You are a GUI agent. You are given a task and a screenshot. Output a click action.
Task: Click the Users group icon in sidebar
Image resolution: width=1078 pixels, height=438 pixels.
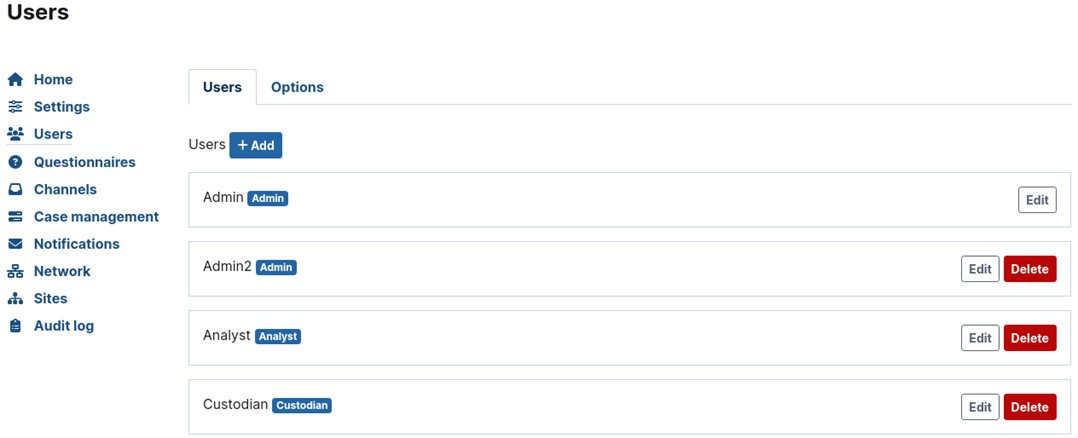pos(15,134)
